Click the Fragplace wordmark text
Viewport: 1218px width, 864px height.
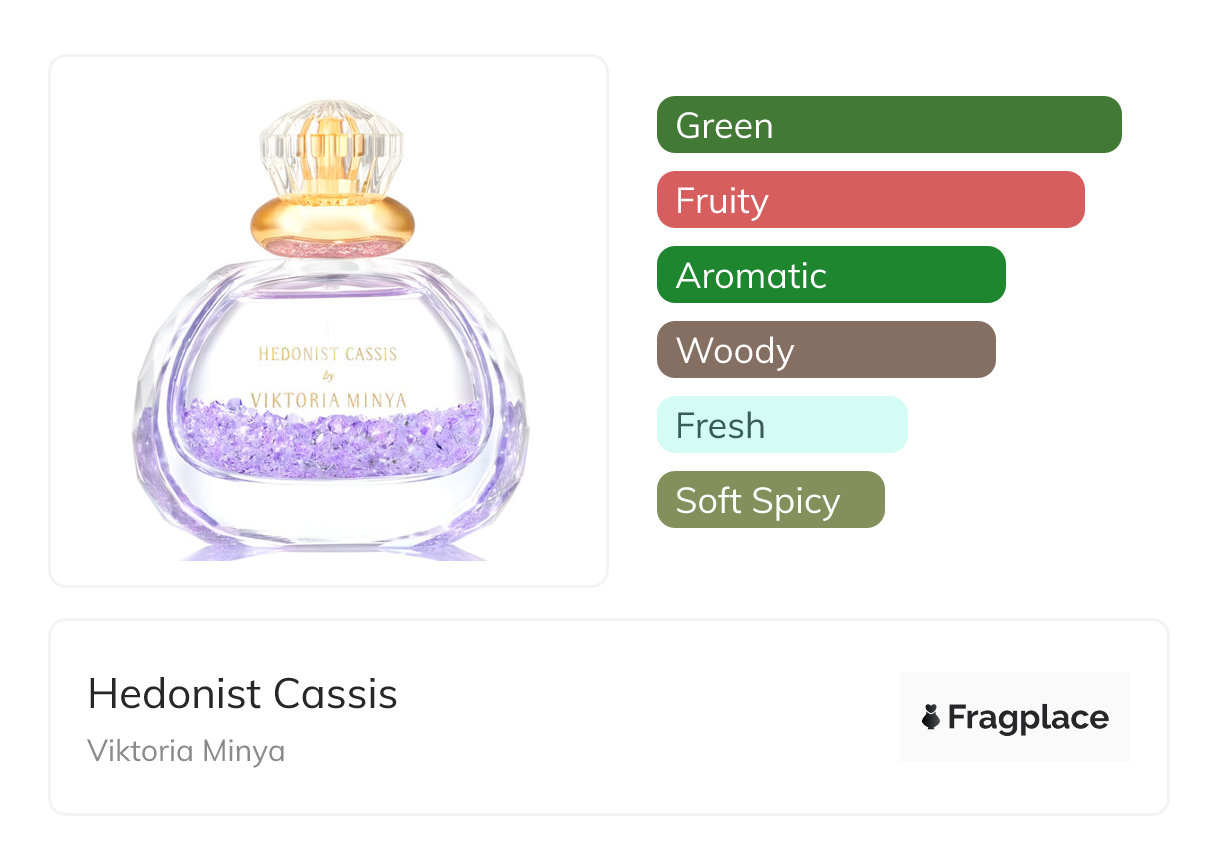(x=1028, y=717)
